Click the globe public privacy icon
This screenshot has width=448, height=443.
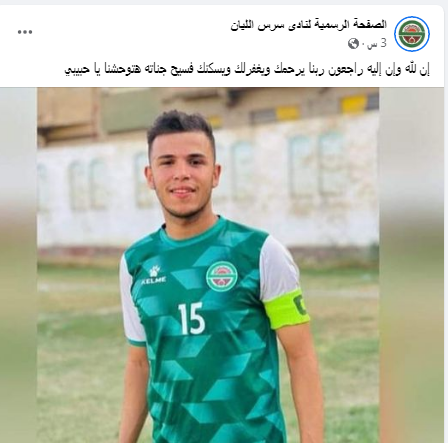353,44
